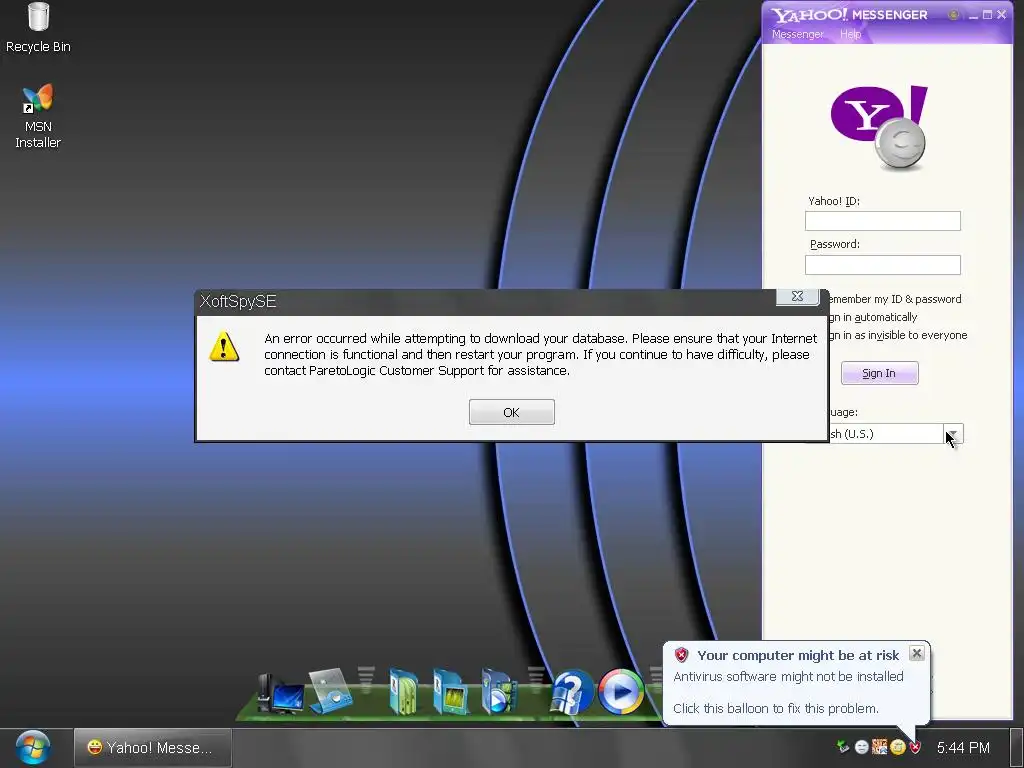Open Help and Support from the dock
This screenshot has width=1024, height=768.
(x=572, y=692)
